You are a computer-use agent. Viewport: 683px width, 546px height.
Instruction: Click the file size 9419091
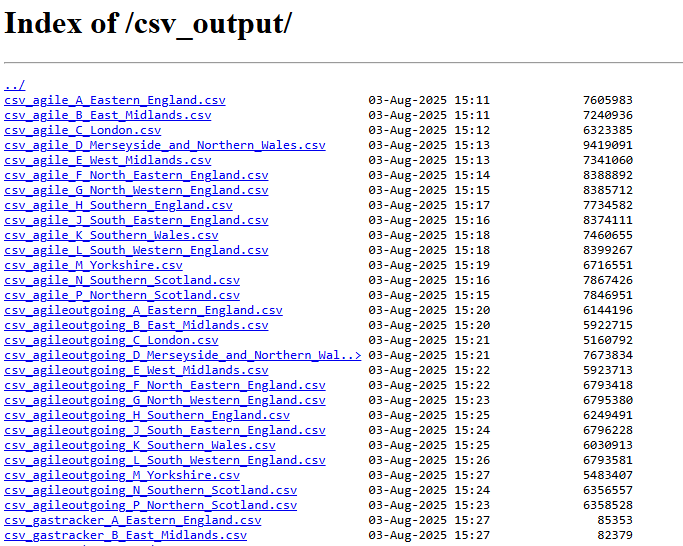pyautogui.click(x=608, y=145)
